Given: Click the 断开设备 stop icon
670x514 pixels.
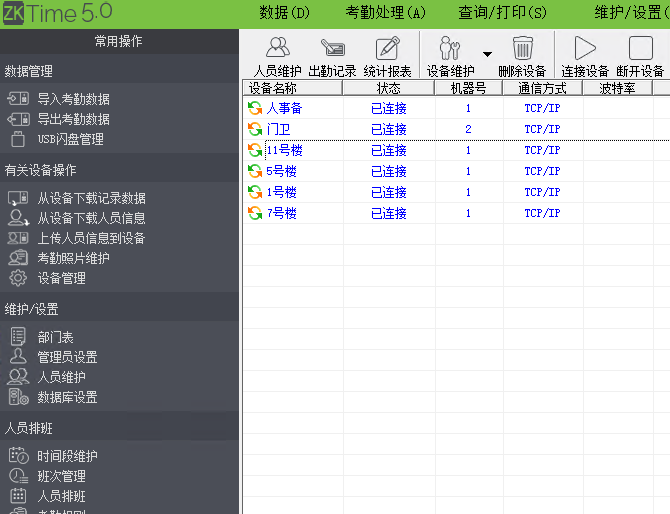Looking at the screenshot, I should (x=640, y=49).
